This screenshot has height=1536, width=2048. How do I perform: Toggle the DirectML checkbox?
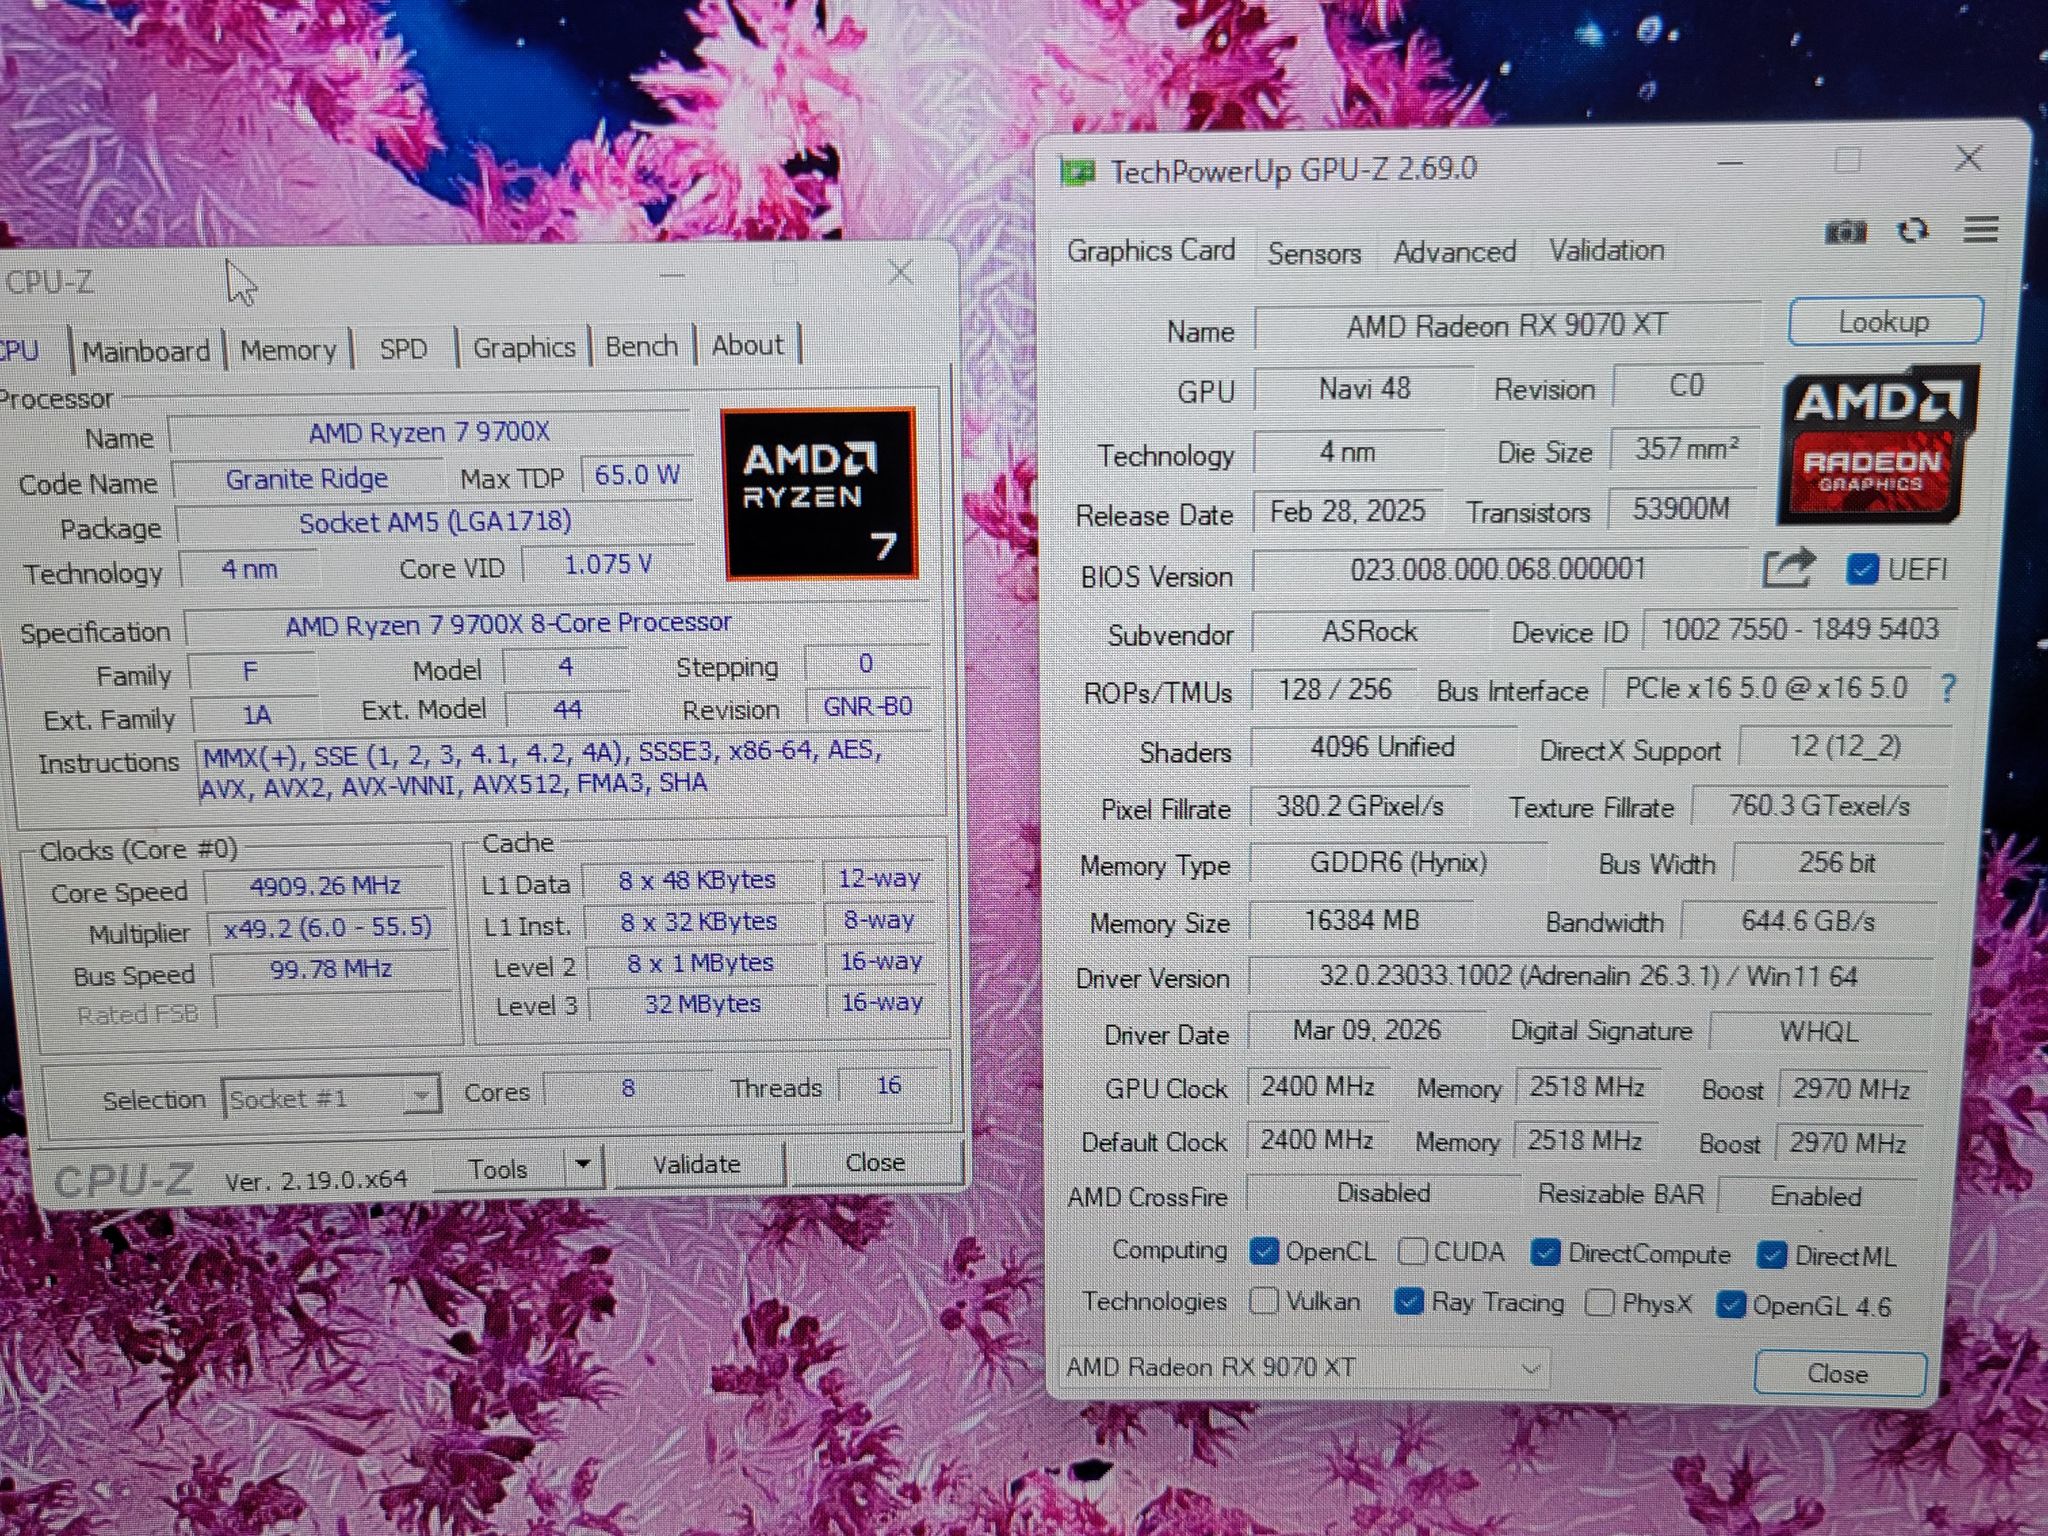click(1772, 1255)
